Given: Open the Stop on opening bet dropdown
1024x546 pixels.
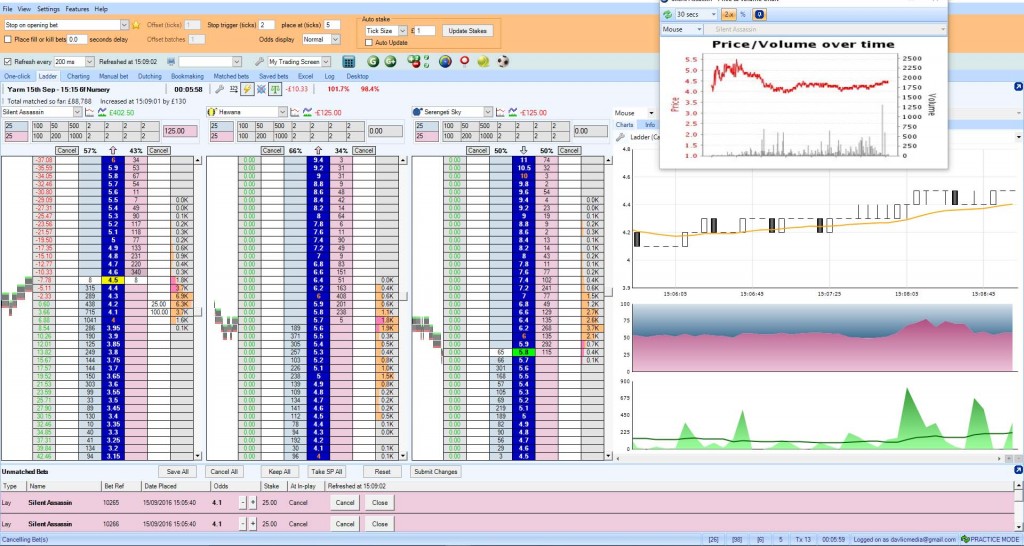Looking at the screenshot, I should click(x=124, y=25).
